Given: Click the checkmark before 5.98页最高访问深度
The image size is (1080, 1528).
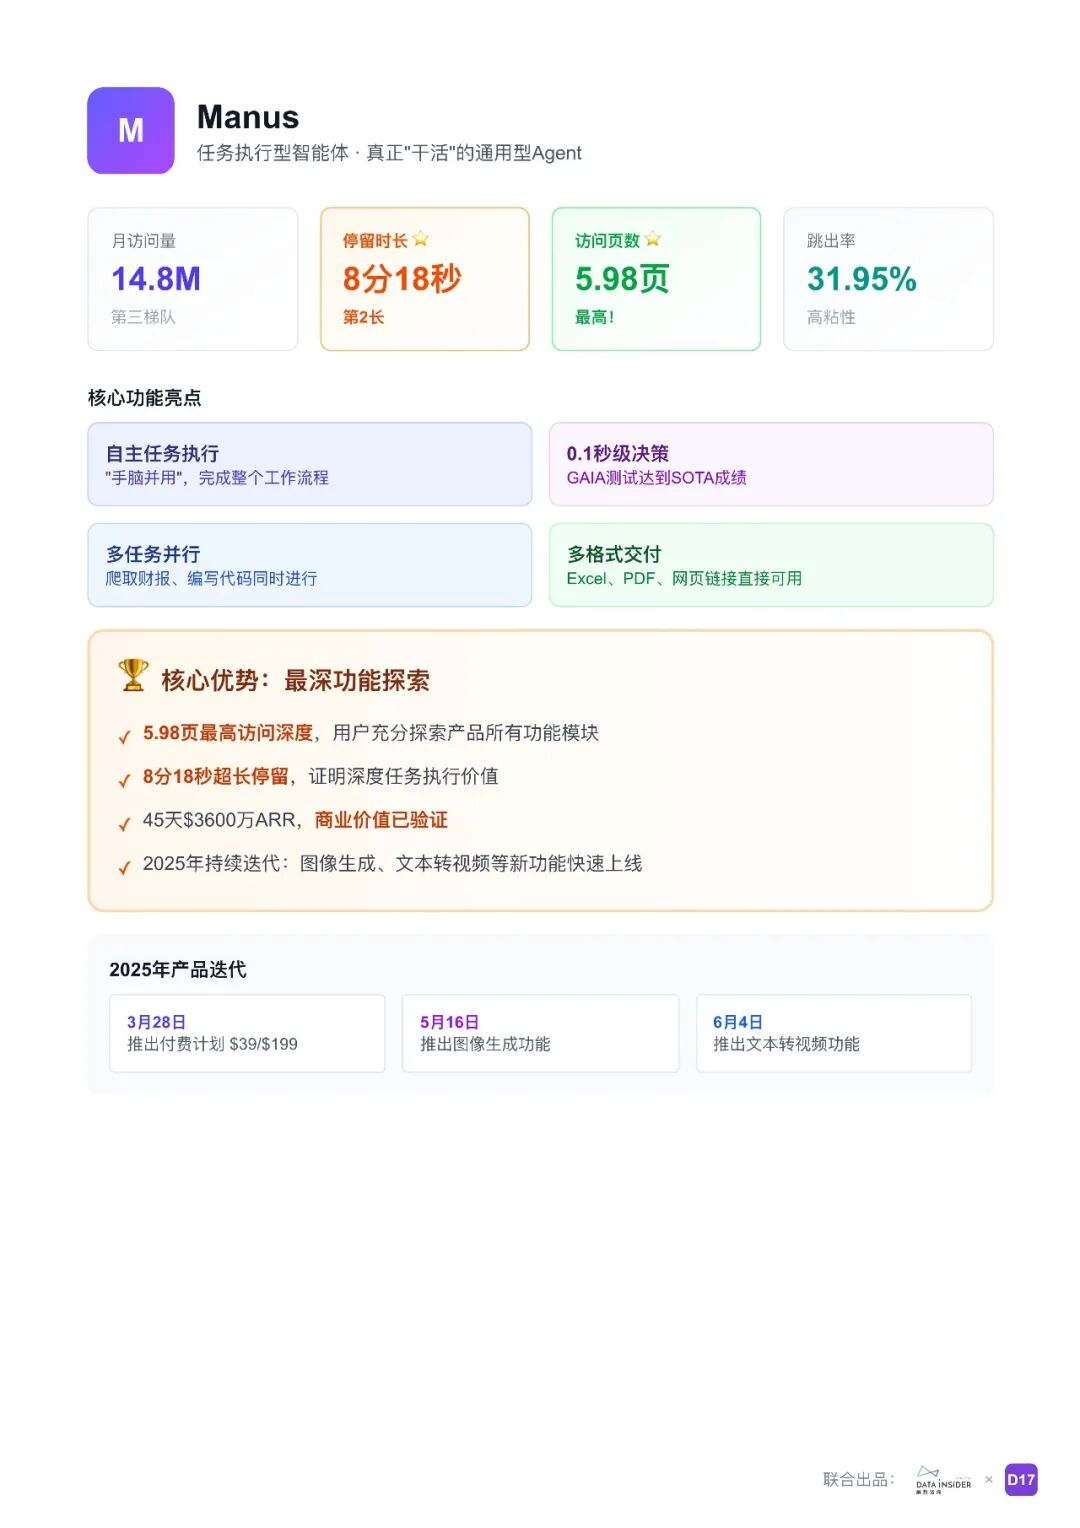Looking at the screenshot, I should point(124,738).
